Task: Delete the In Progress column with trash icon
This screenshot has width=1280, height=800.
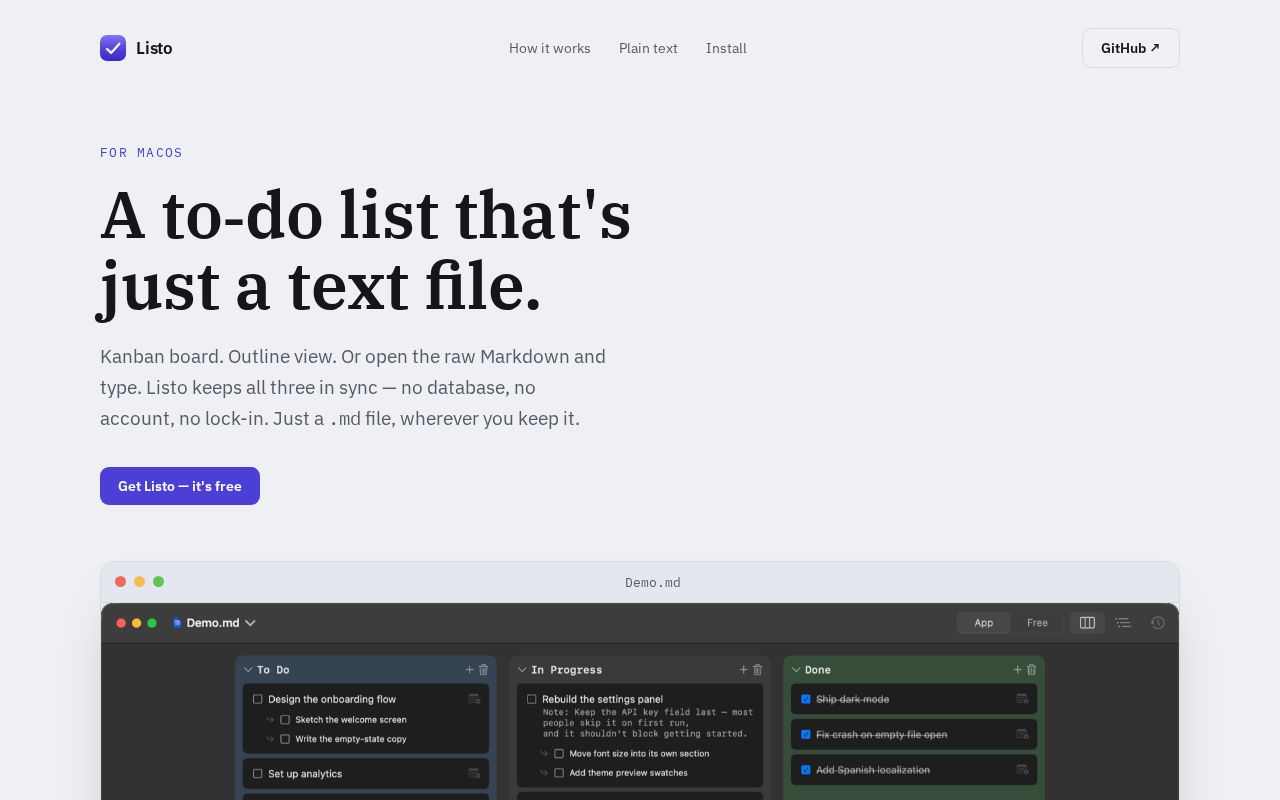Action: tap(758, 670)
